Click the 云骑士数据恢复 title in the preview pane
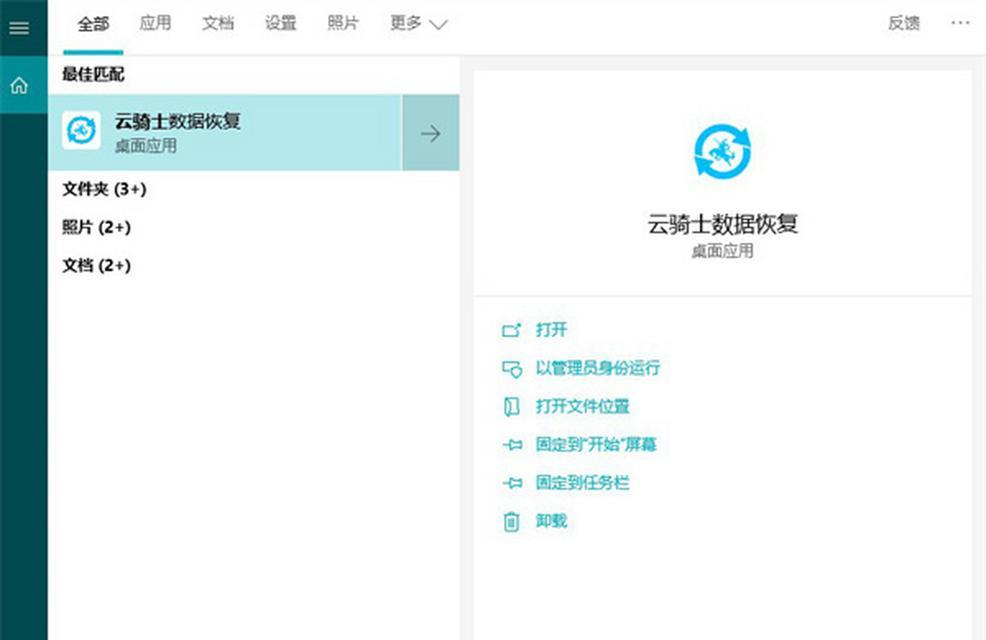Viewport: 986px width, 640px height. (x=723, y=224)
